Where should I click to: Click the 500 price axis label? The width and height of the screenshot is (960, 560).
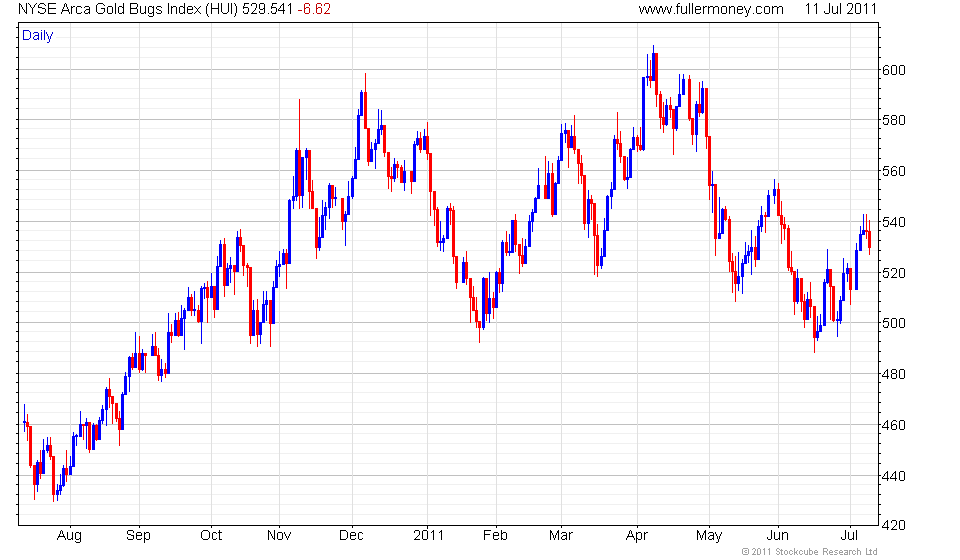893,323
